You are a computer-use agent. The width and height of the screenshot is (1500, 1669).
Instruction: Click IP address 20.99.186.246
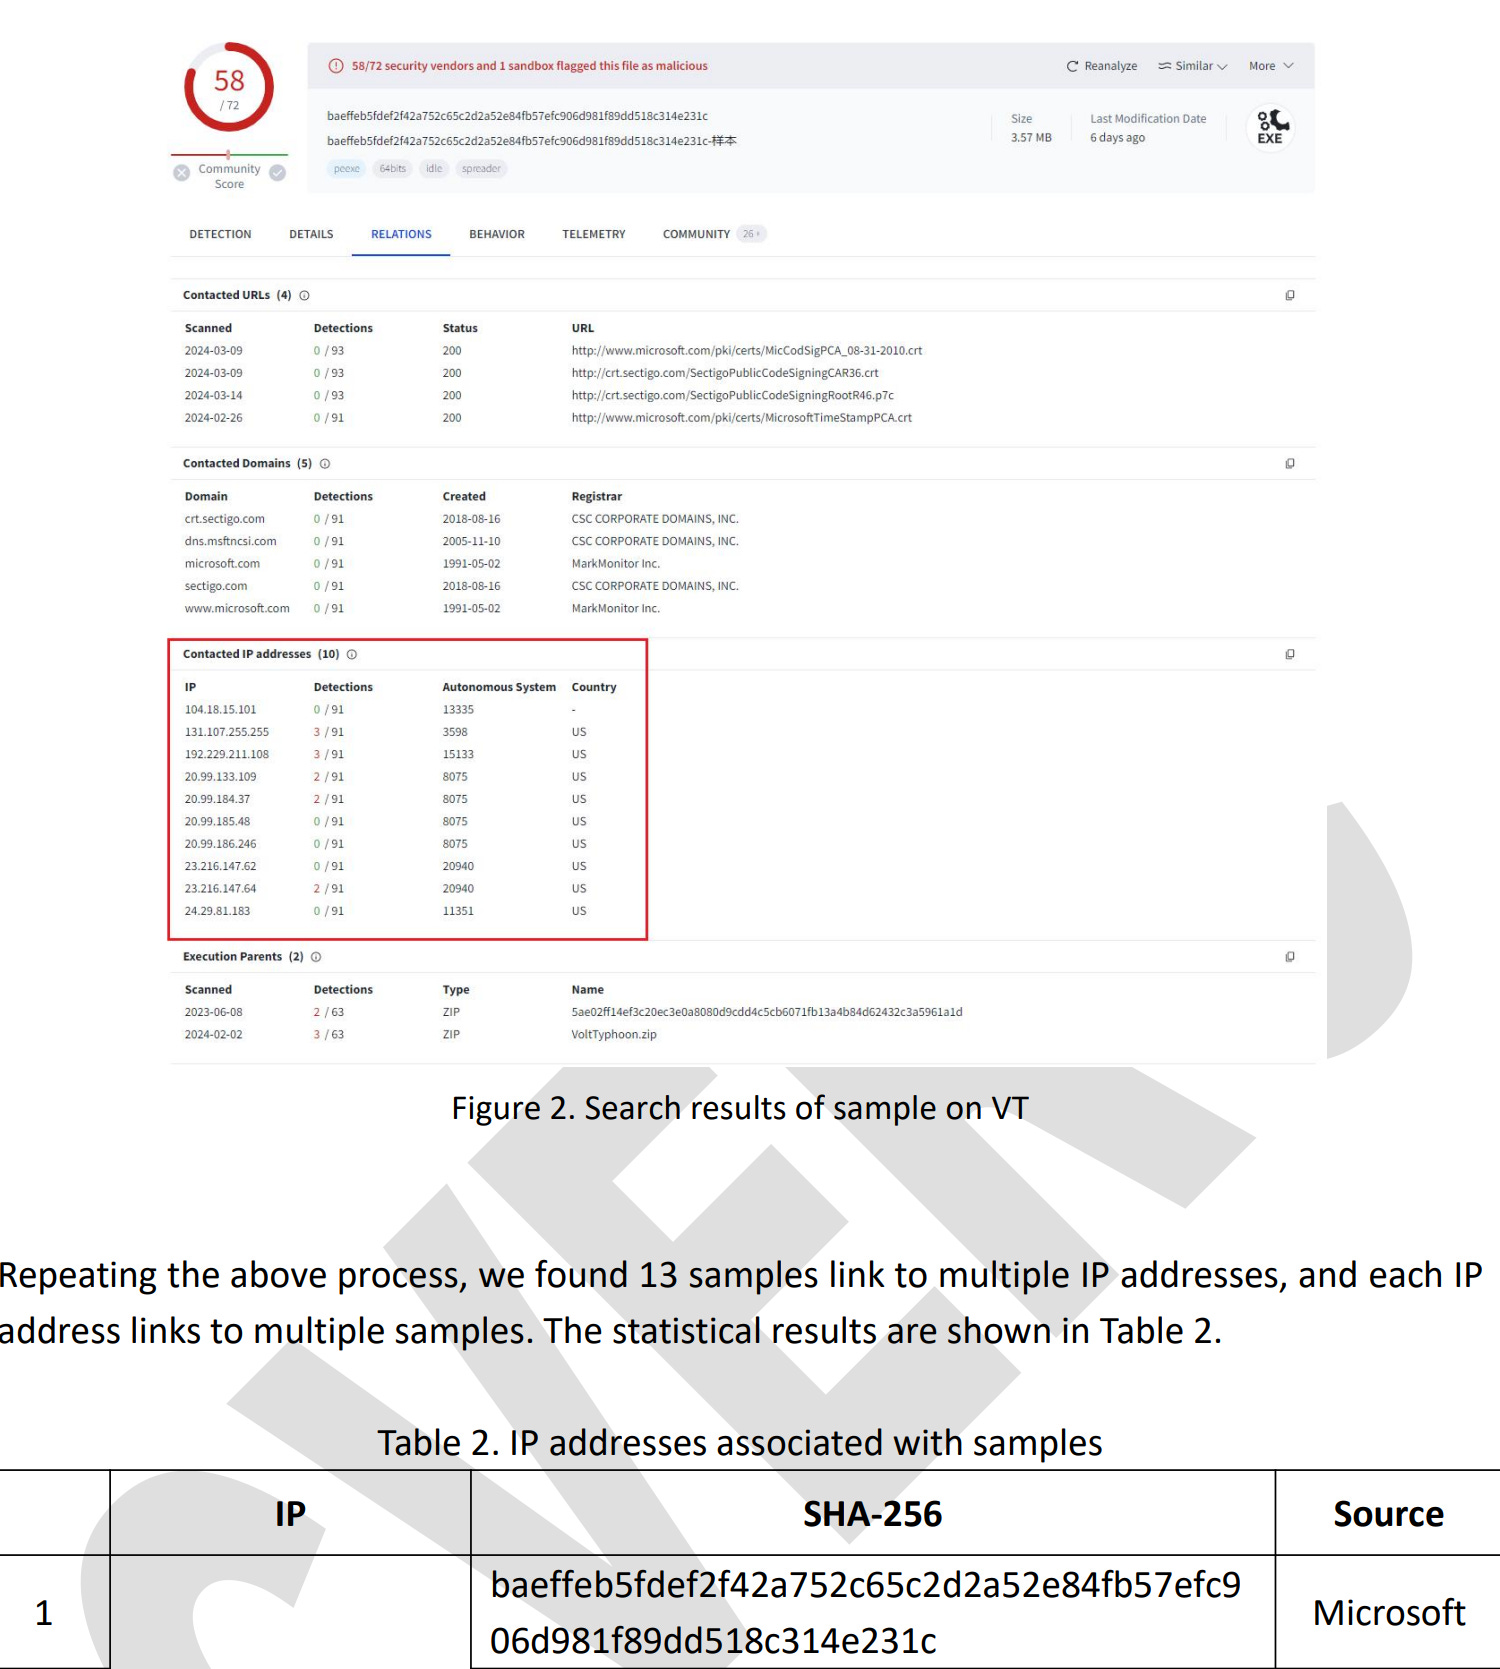(x=221, y=844)
